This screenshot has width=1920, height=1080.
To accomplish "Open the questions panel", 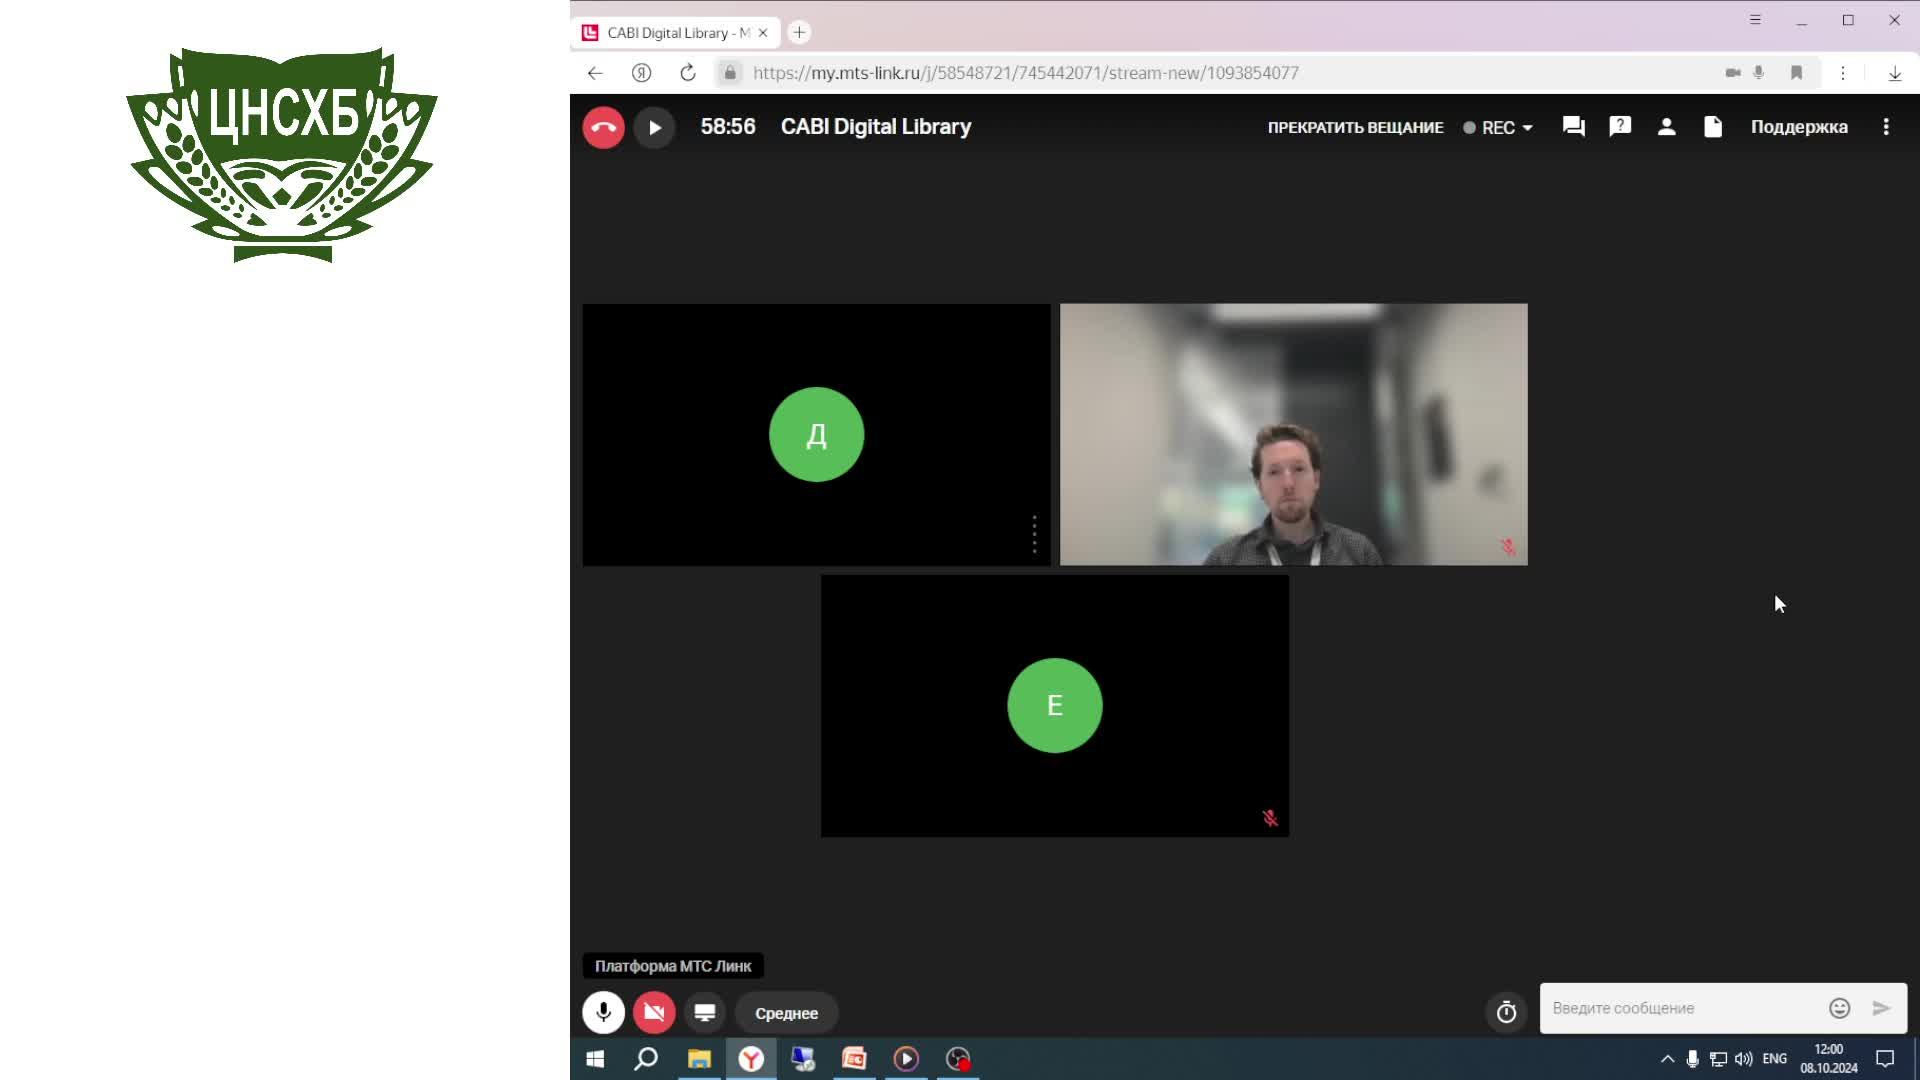I will pos(1620,127).
